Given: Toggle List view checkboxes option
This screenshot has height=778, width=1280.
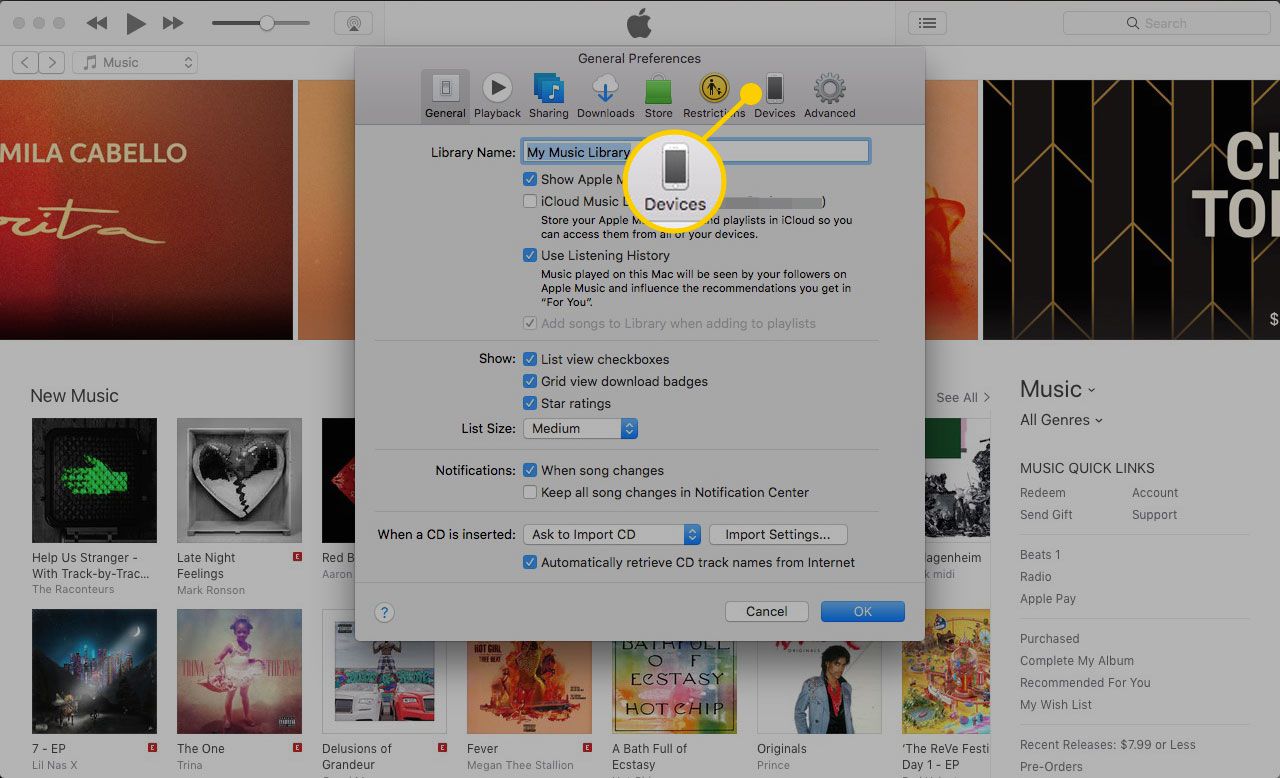Looking at the screenshot, I should 530,359.
